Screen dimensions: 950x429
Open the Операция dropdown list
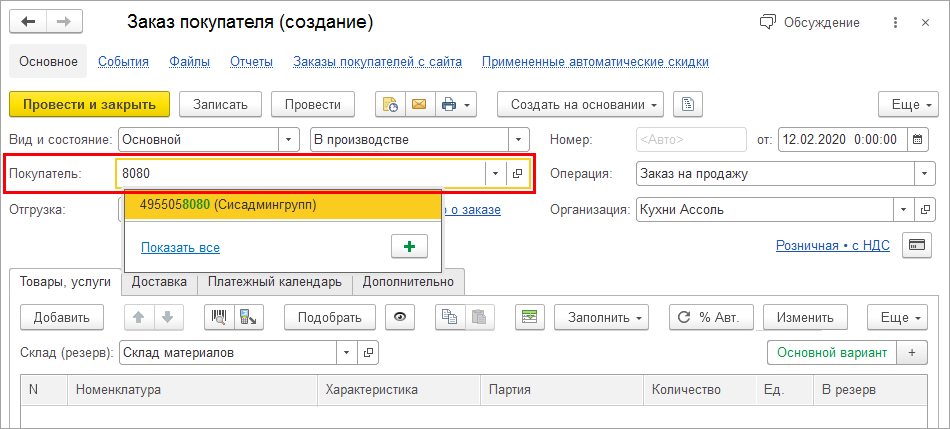tap(924, 174)
